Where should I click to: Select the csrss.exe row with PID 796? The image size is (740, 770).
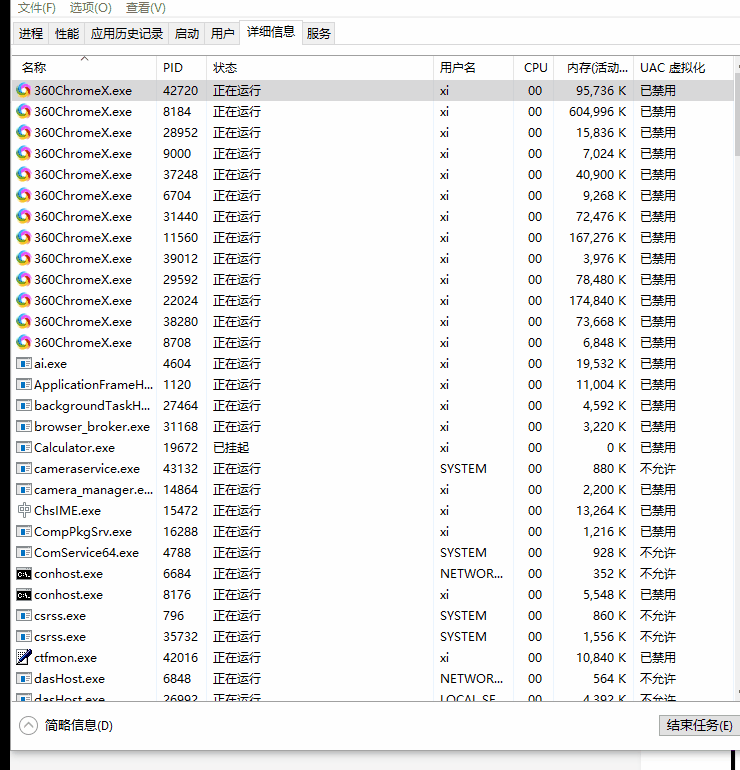coord(373,615)
